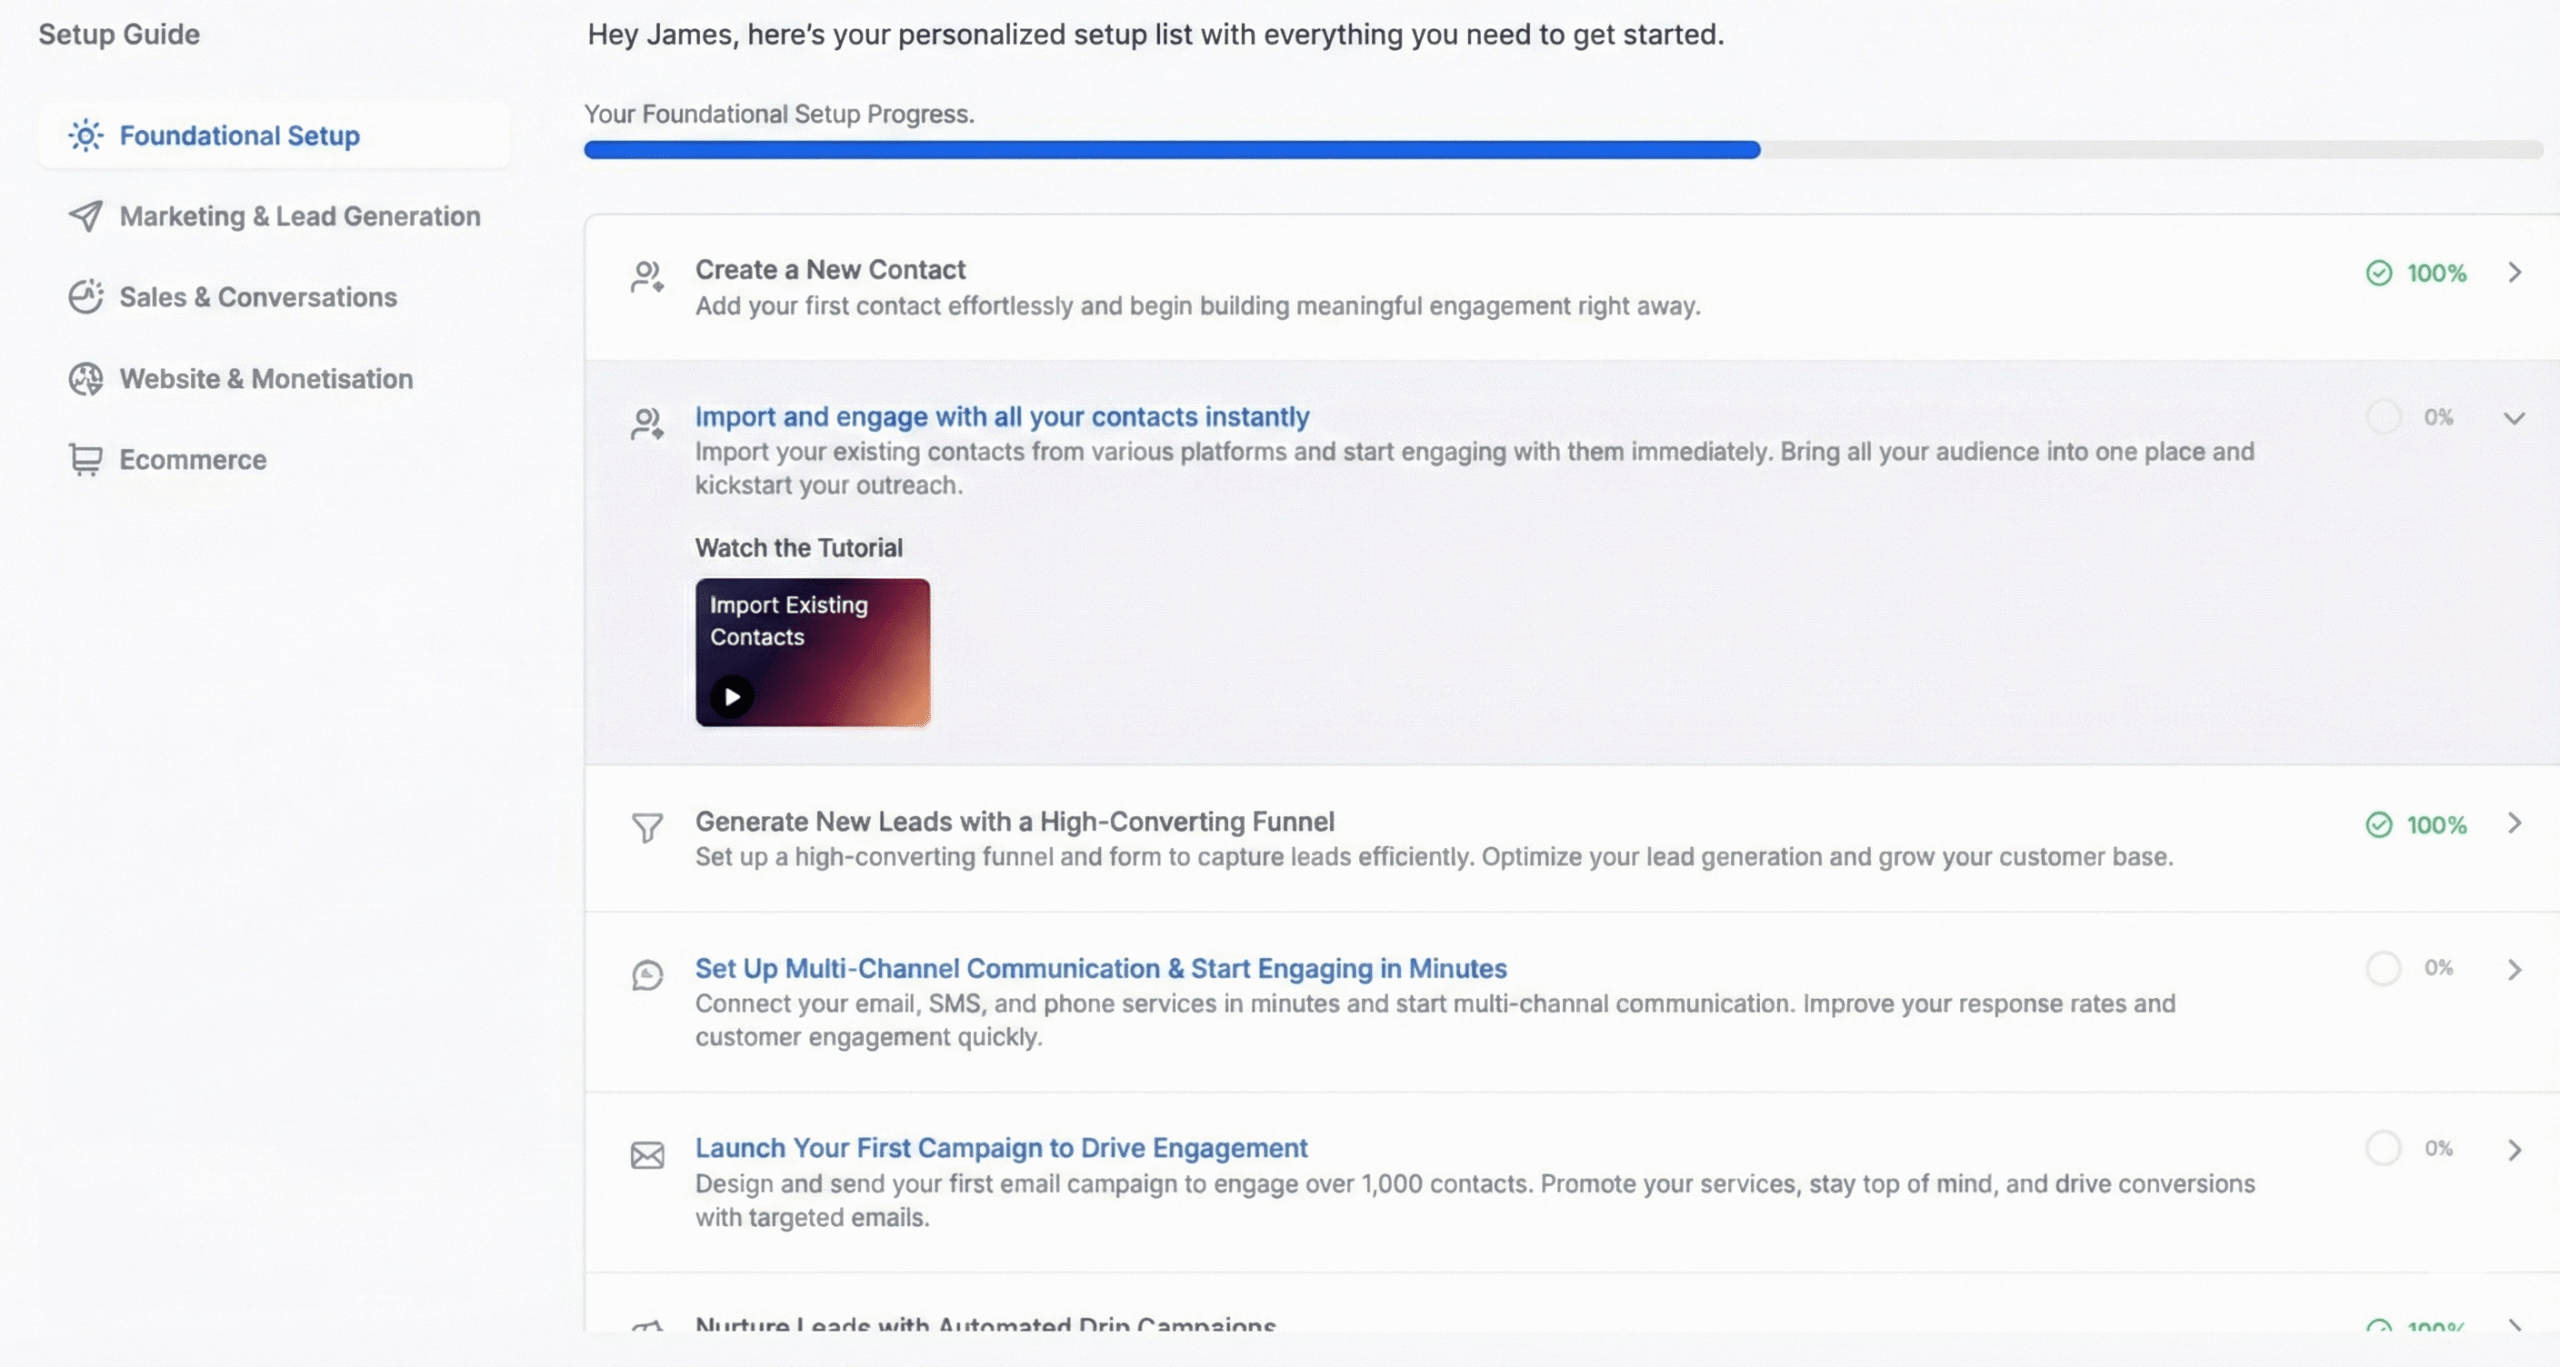
Task: Open Import and engage with all your contacts link
Action: pos(1002,417)
